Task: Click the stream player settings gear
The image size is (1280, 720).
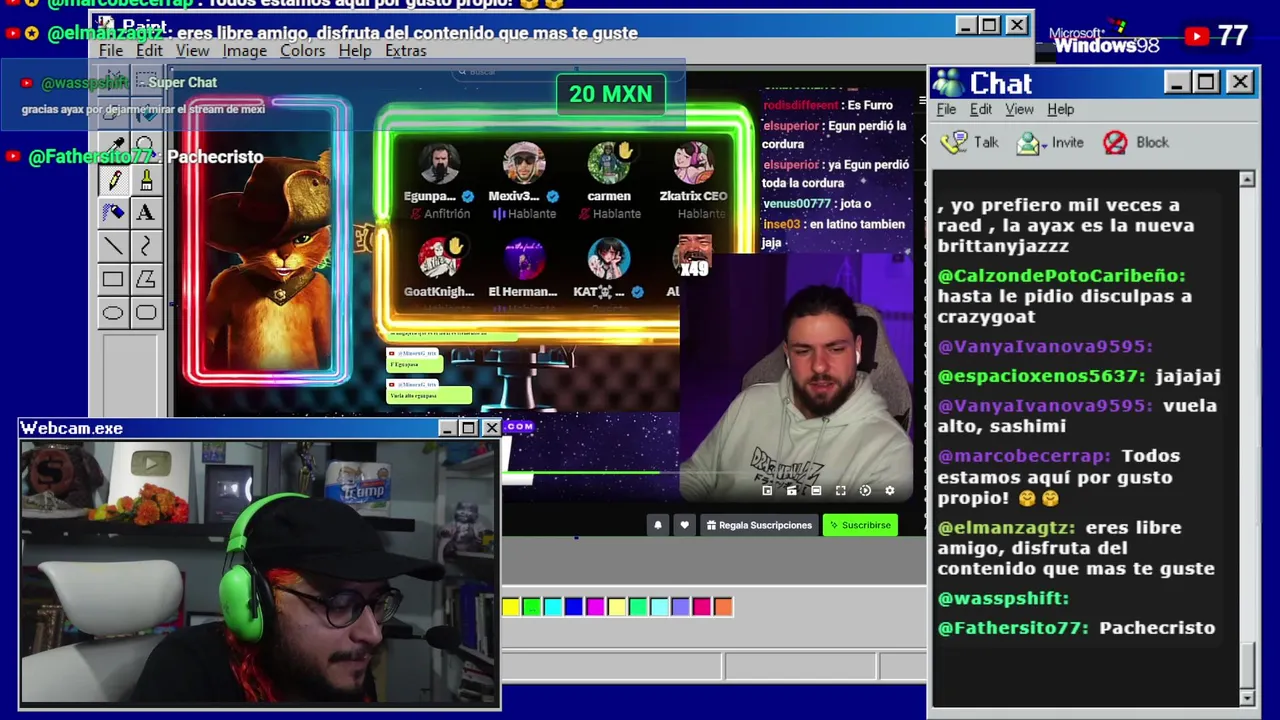Action: [890, 490]
